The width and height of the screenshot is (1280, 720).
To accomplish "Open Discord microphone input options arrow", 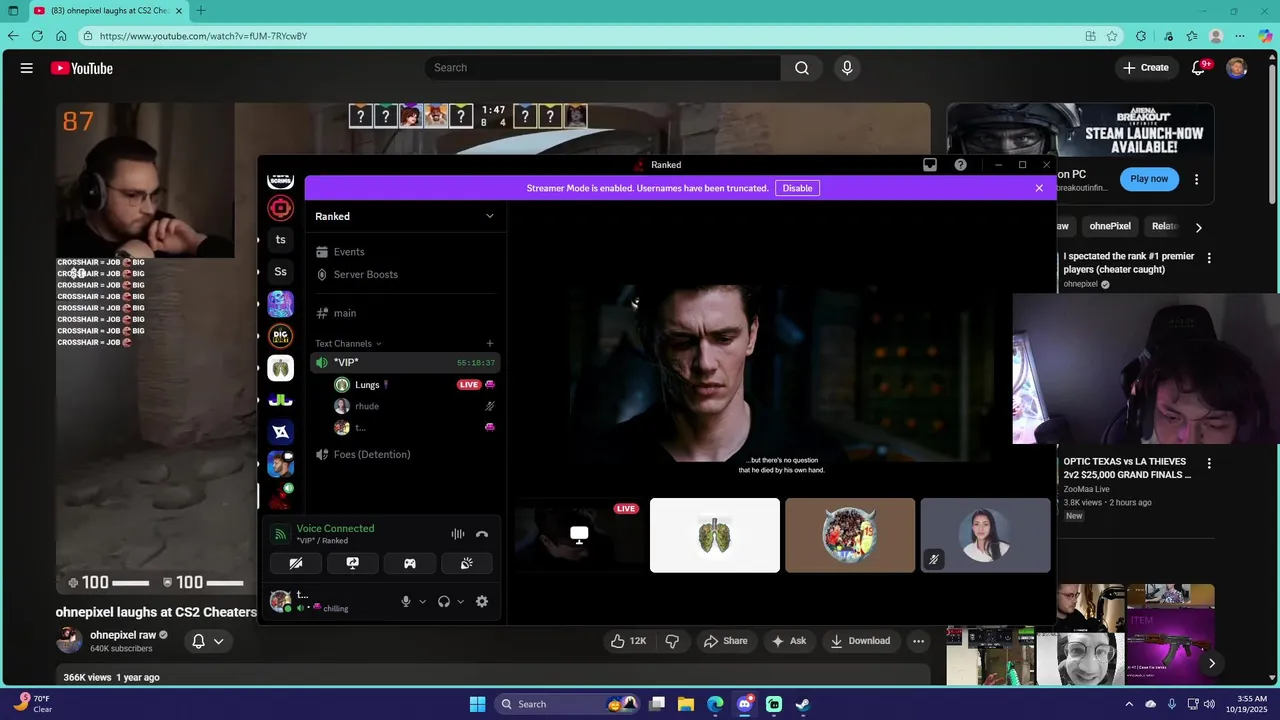I will (x=422, y=602).
